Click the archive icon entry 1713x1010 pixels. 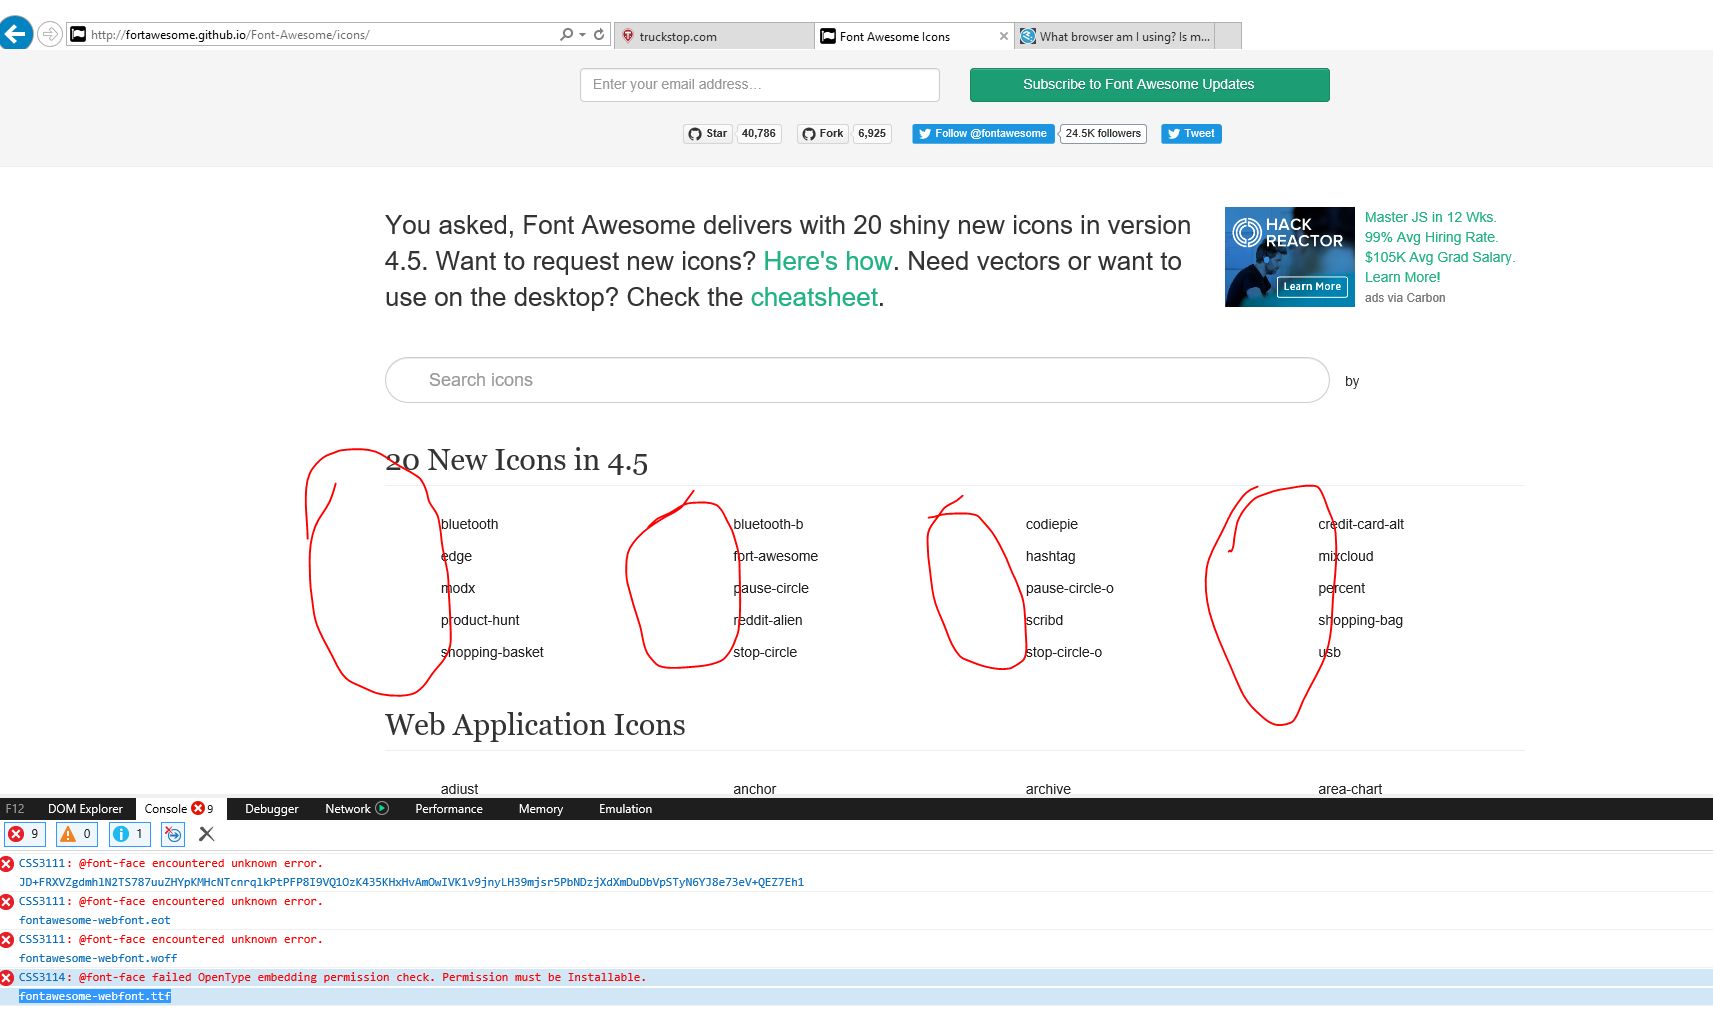click(1048, 789)
